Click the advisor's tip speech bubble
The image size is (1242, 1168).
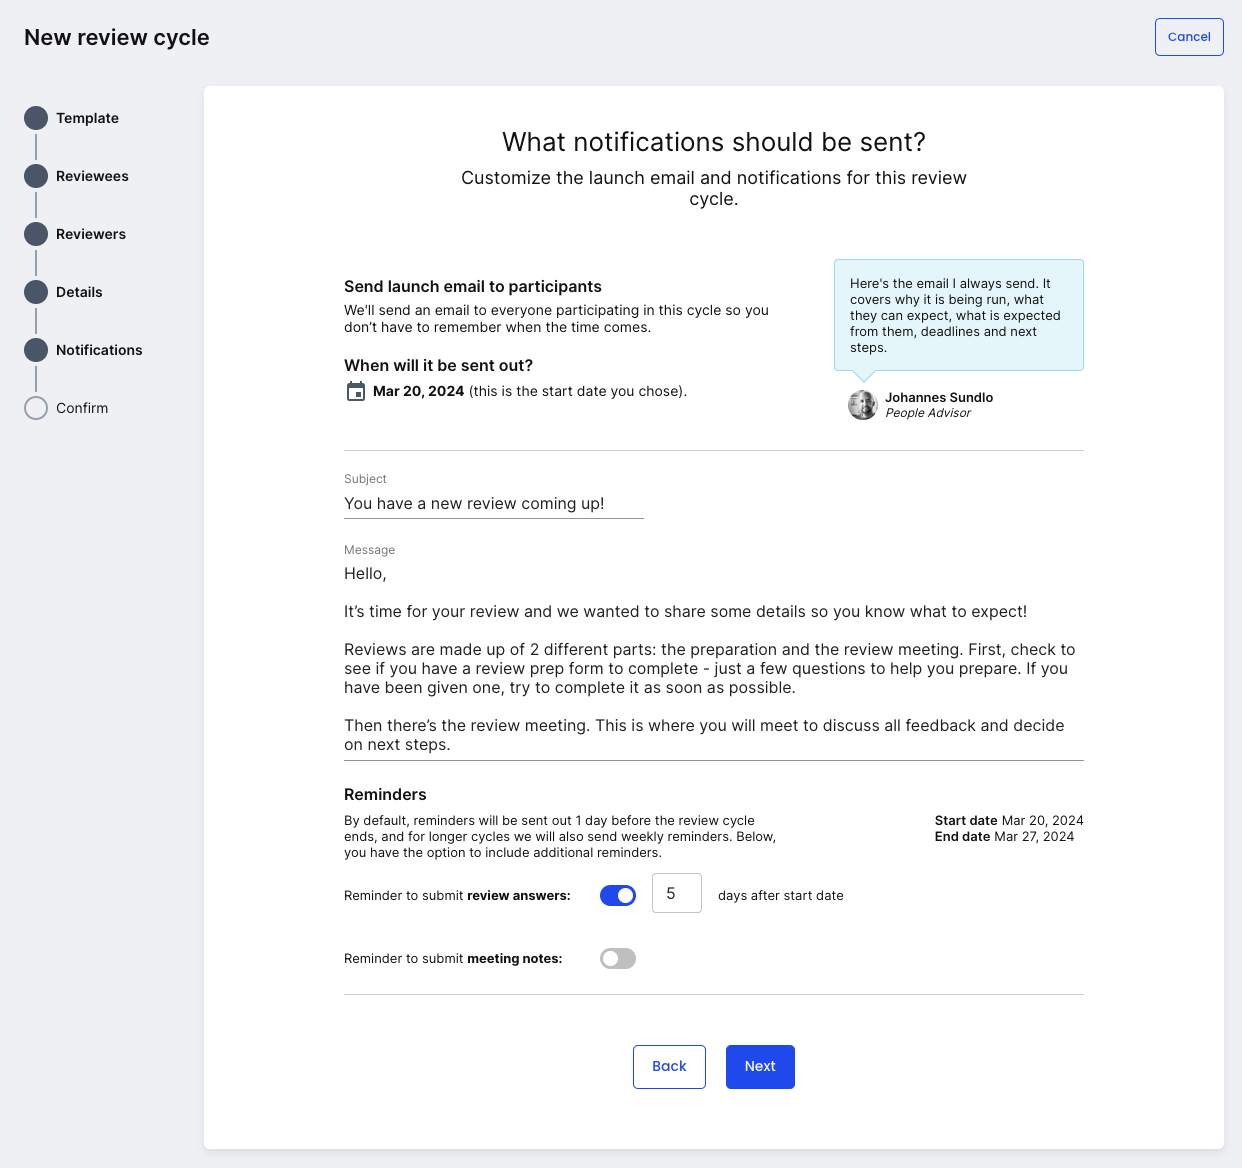[x=958, y=315]
